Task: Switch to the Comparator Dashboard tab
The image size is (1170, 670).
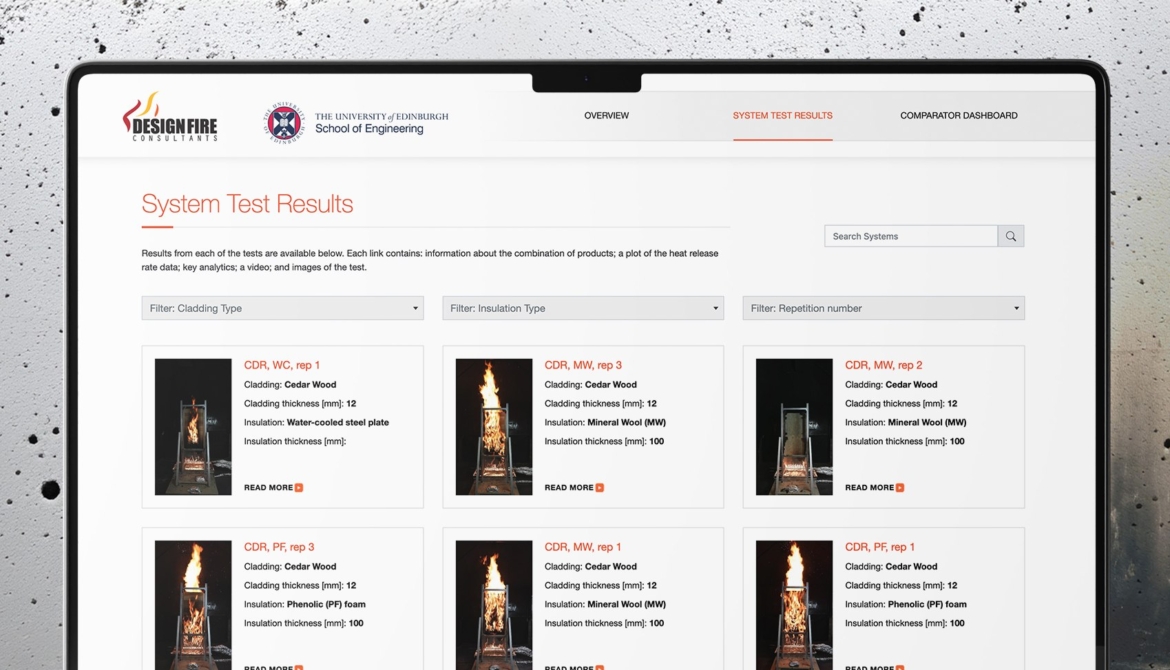Action: pyautogui.click(x=958, y=116)
